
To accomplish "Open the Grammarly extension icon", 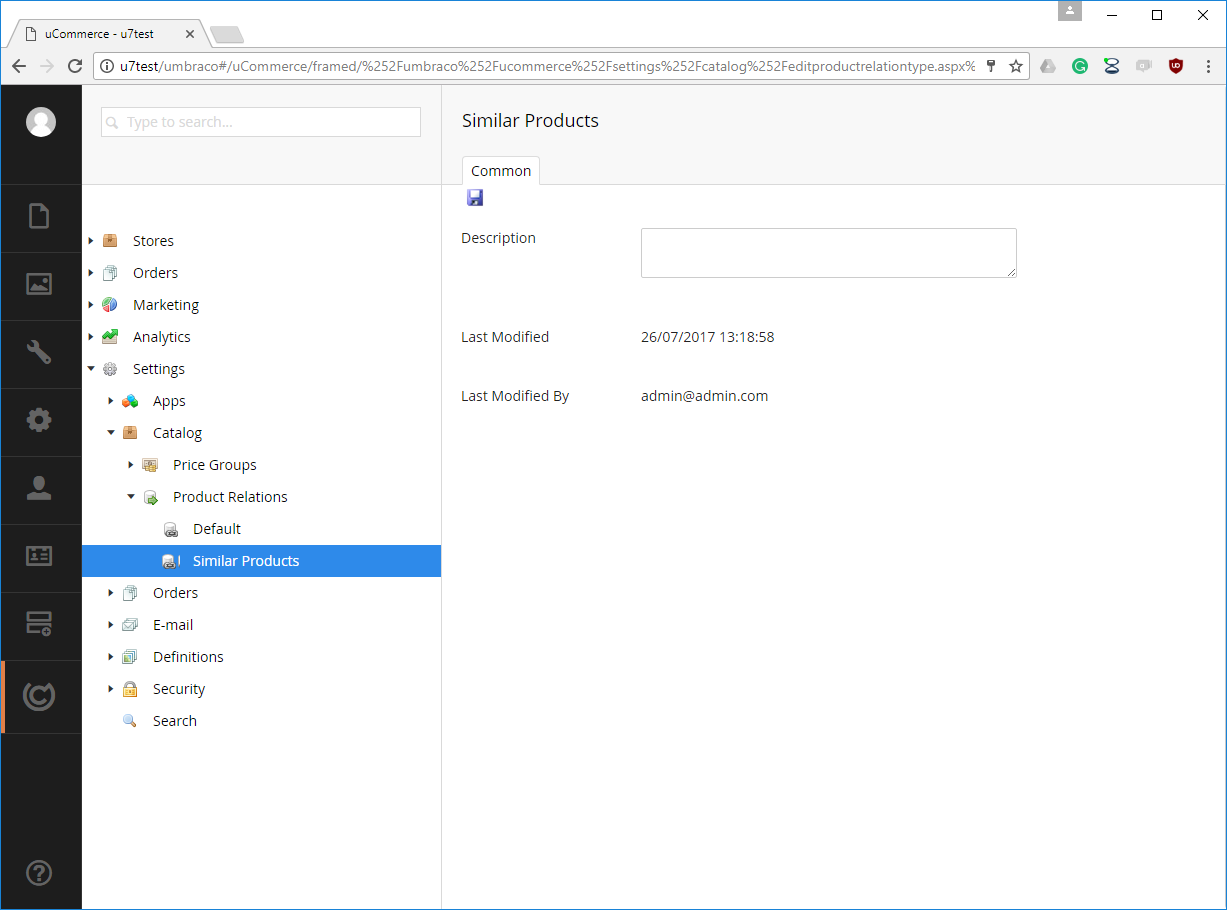I will (x=1080, y=66).
